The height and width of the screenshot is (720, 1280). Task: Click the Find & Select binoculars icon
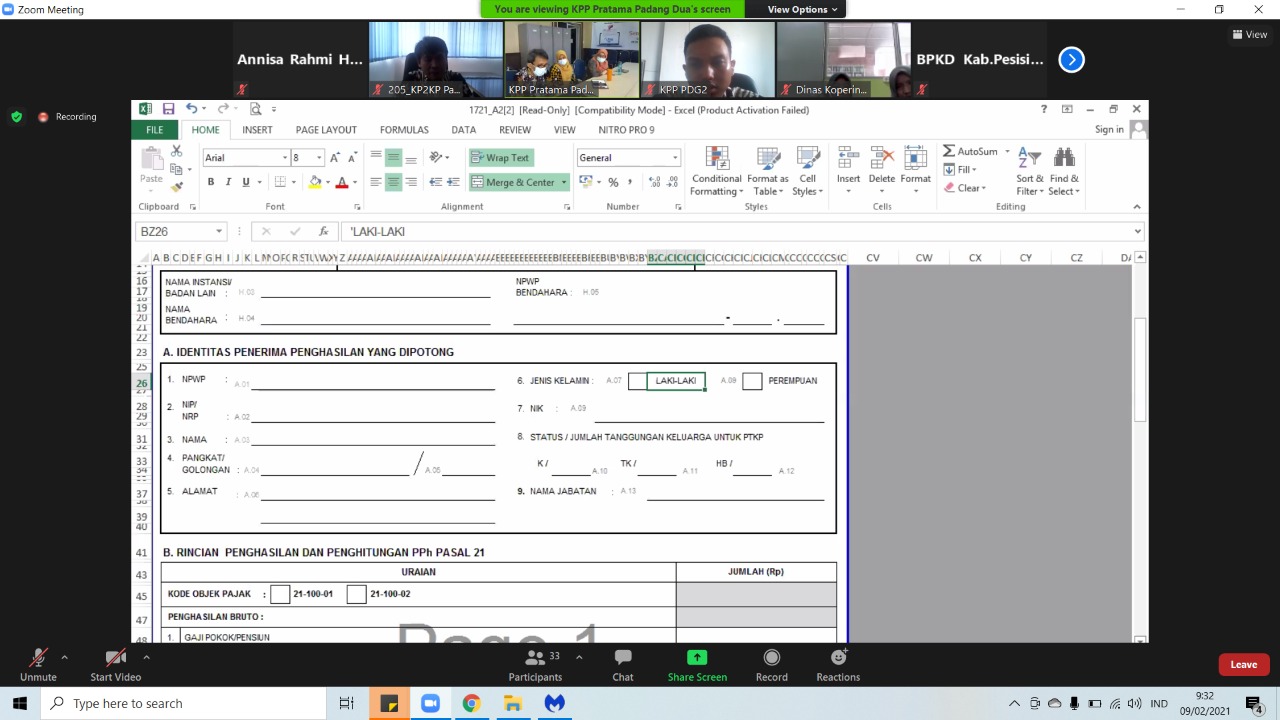click(x=1064, y=160)
